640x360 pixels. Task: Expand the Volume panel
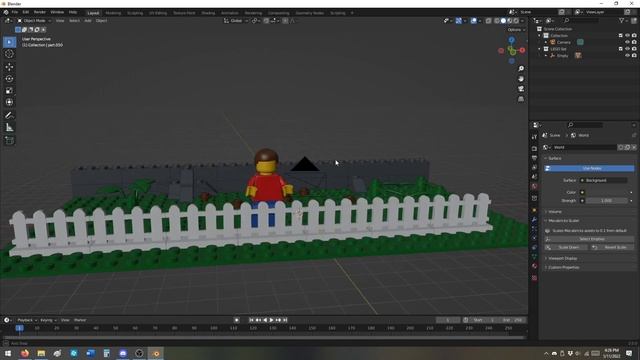click(554, 211)
